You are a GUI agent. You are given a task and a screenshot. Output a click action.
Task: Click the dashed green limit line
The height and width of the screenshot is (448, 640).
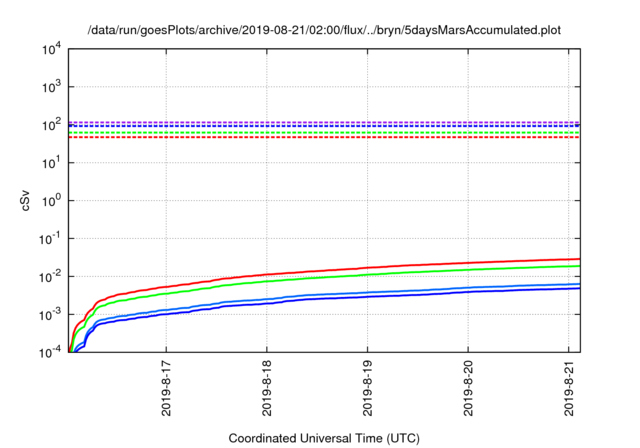coord(324,133)
